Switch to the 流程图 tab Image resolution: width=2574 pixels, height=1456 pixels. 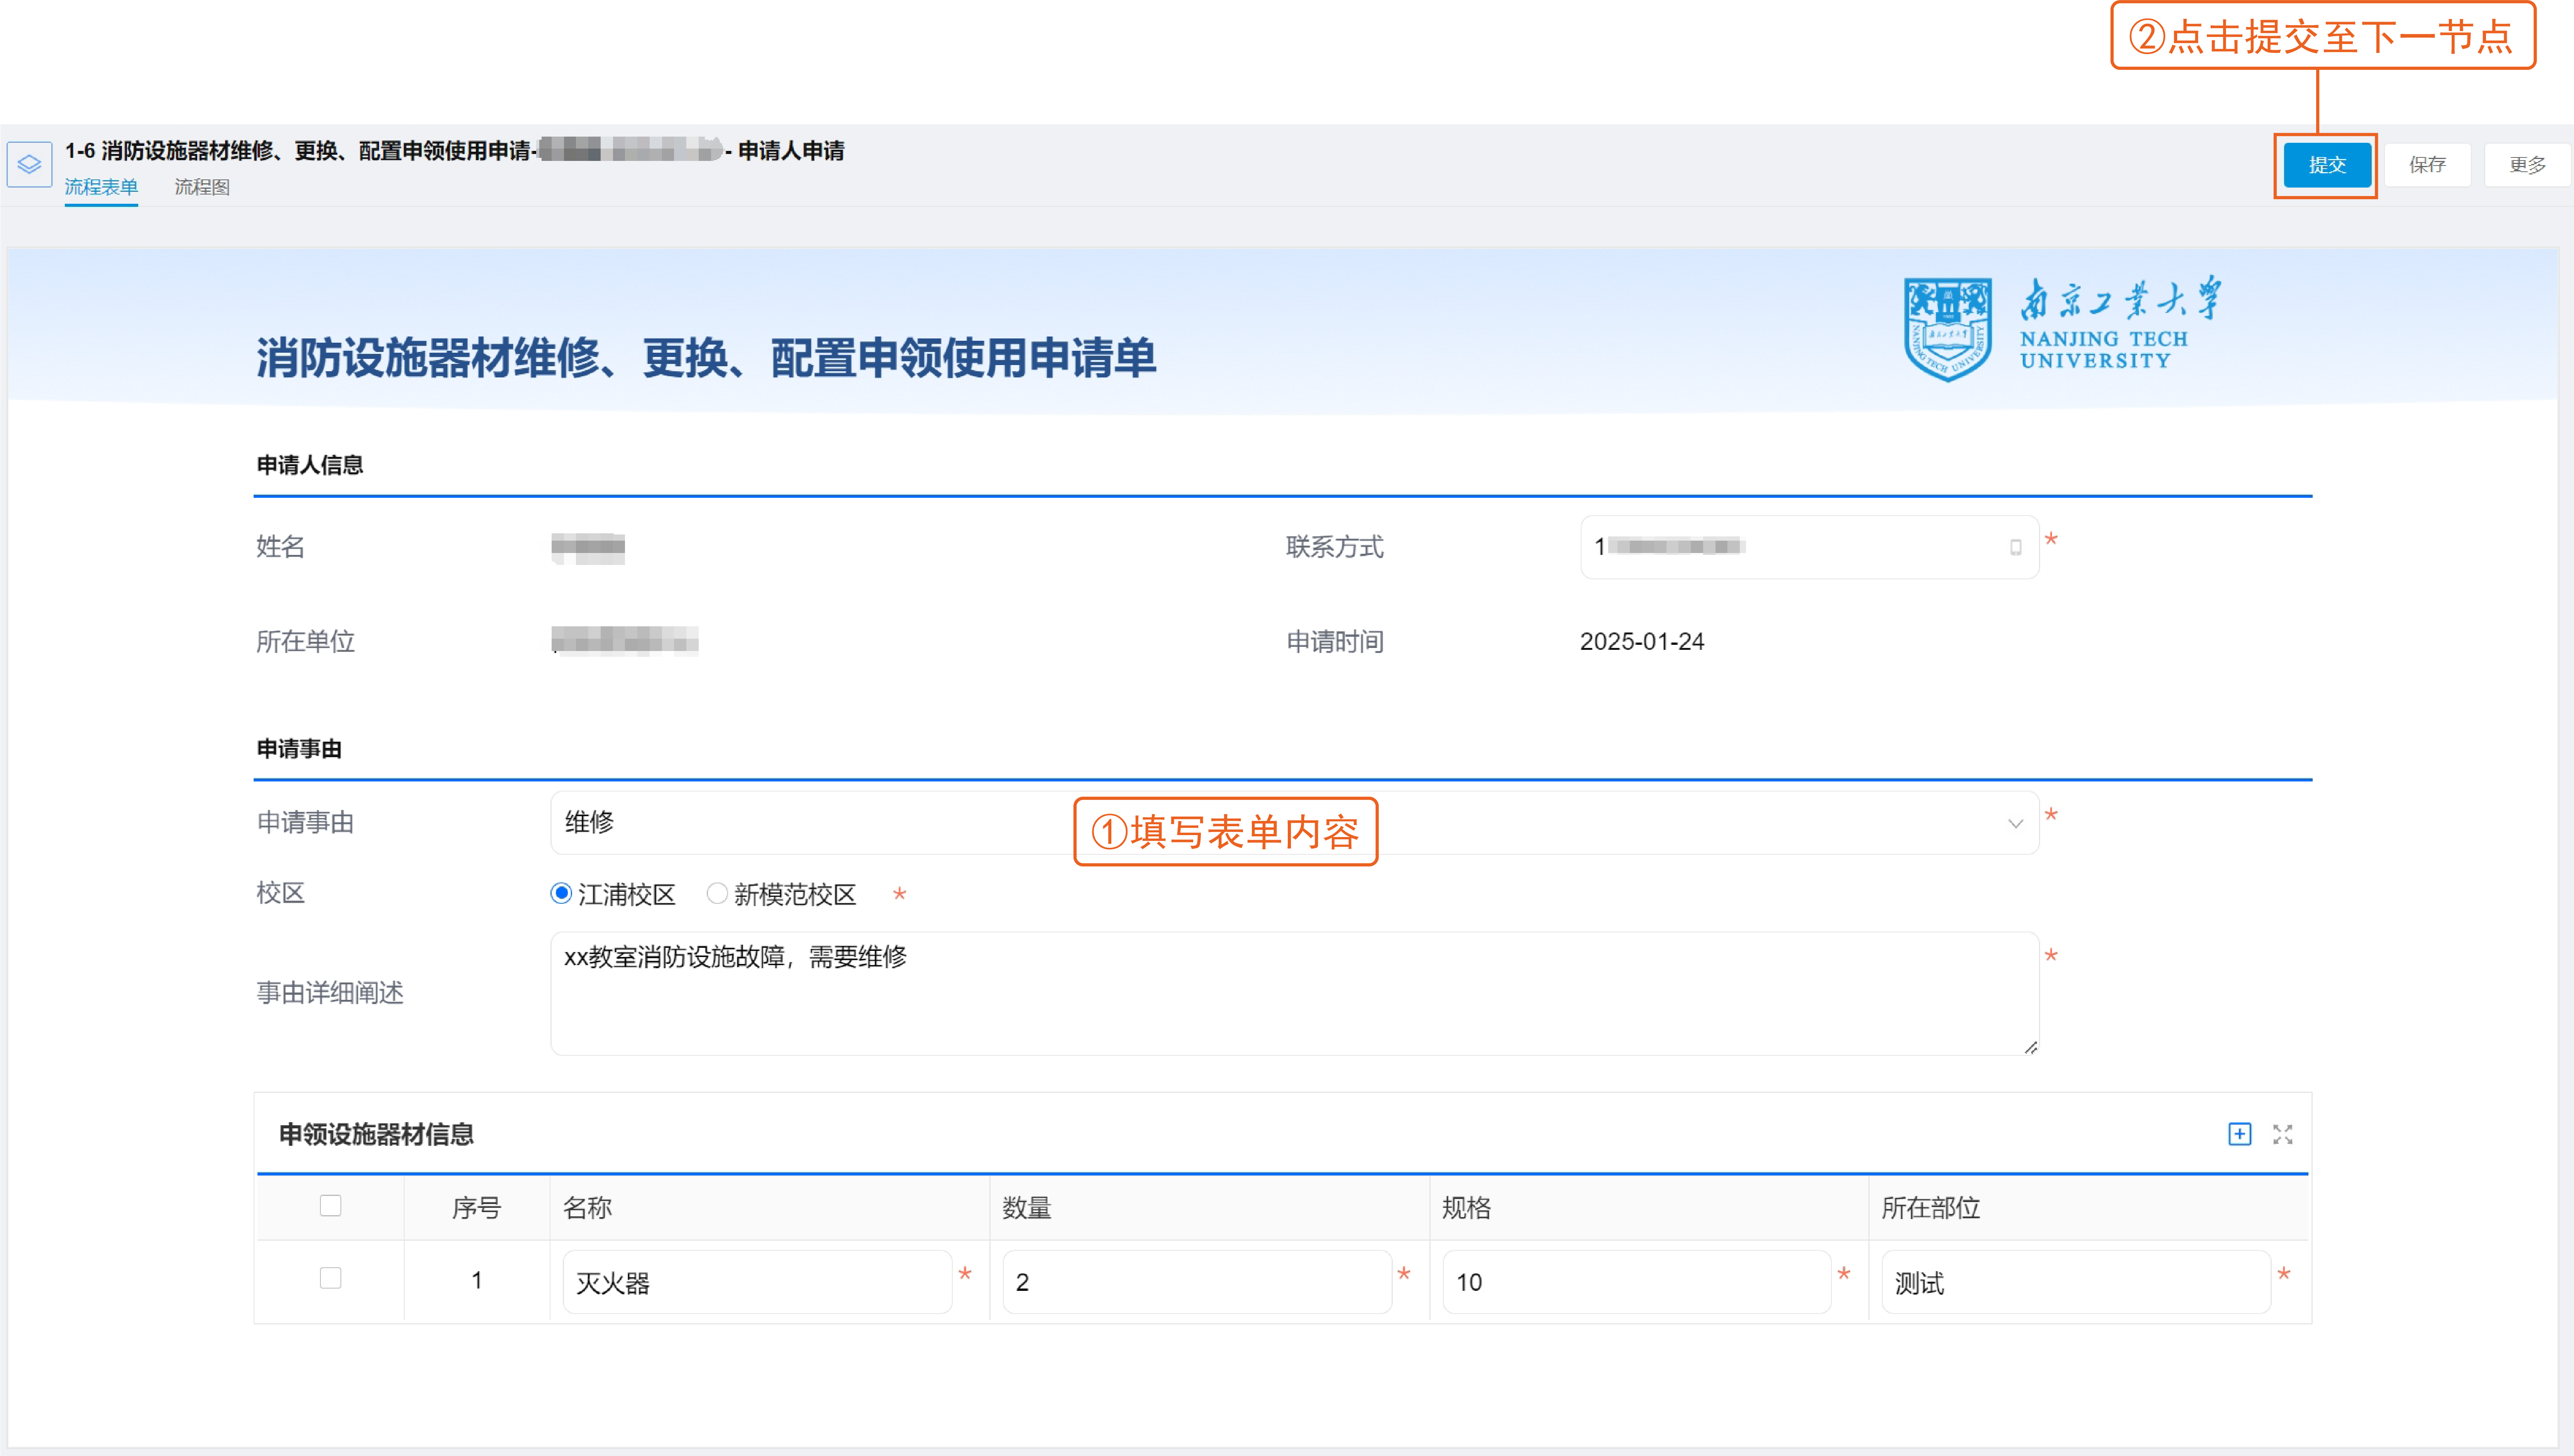click(202, 187)
